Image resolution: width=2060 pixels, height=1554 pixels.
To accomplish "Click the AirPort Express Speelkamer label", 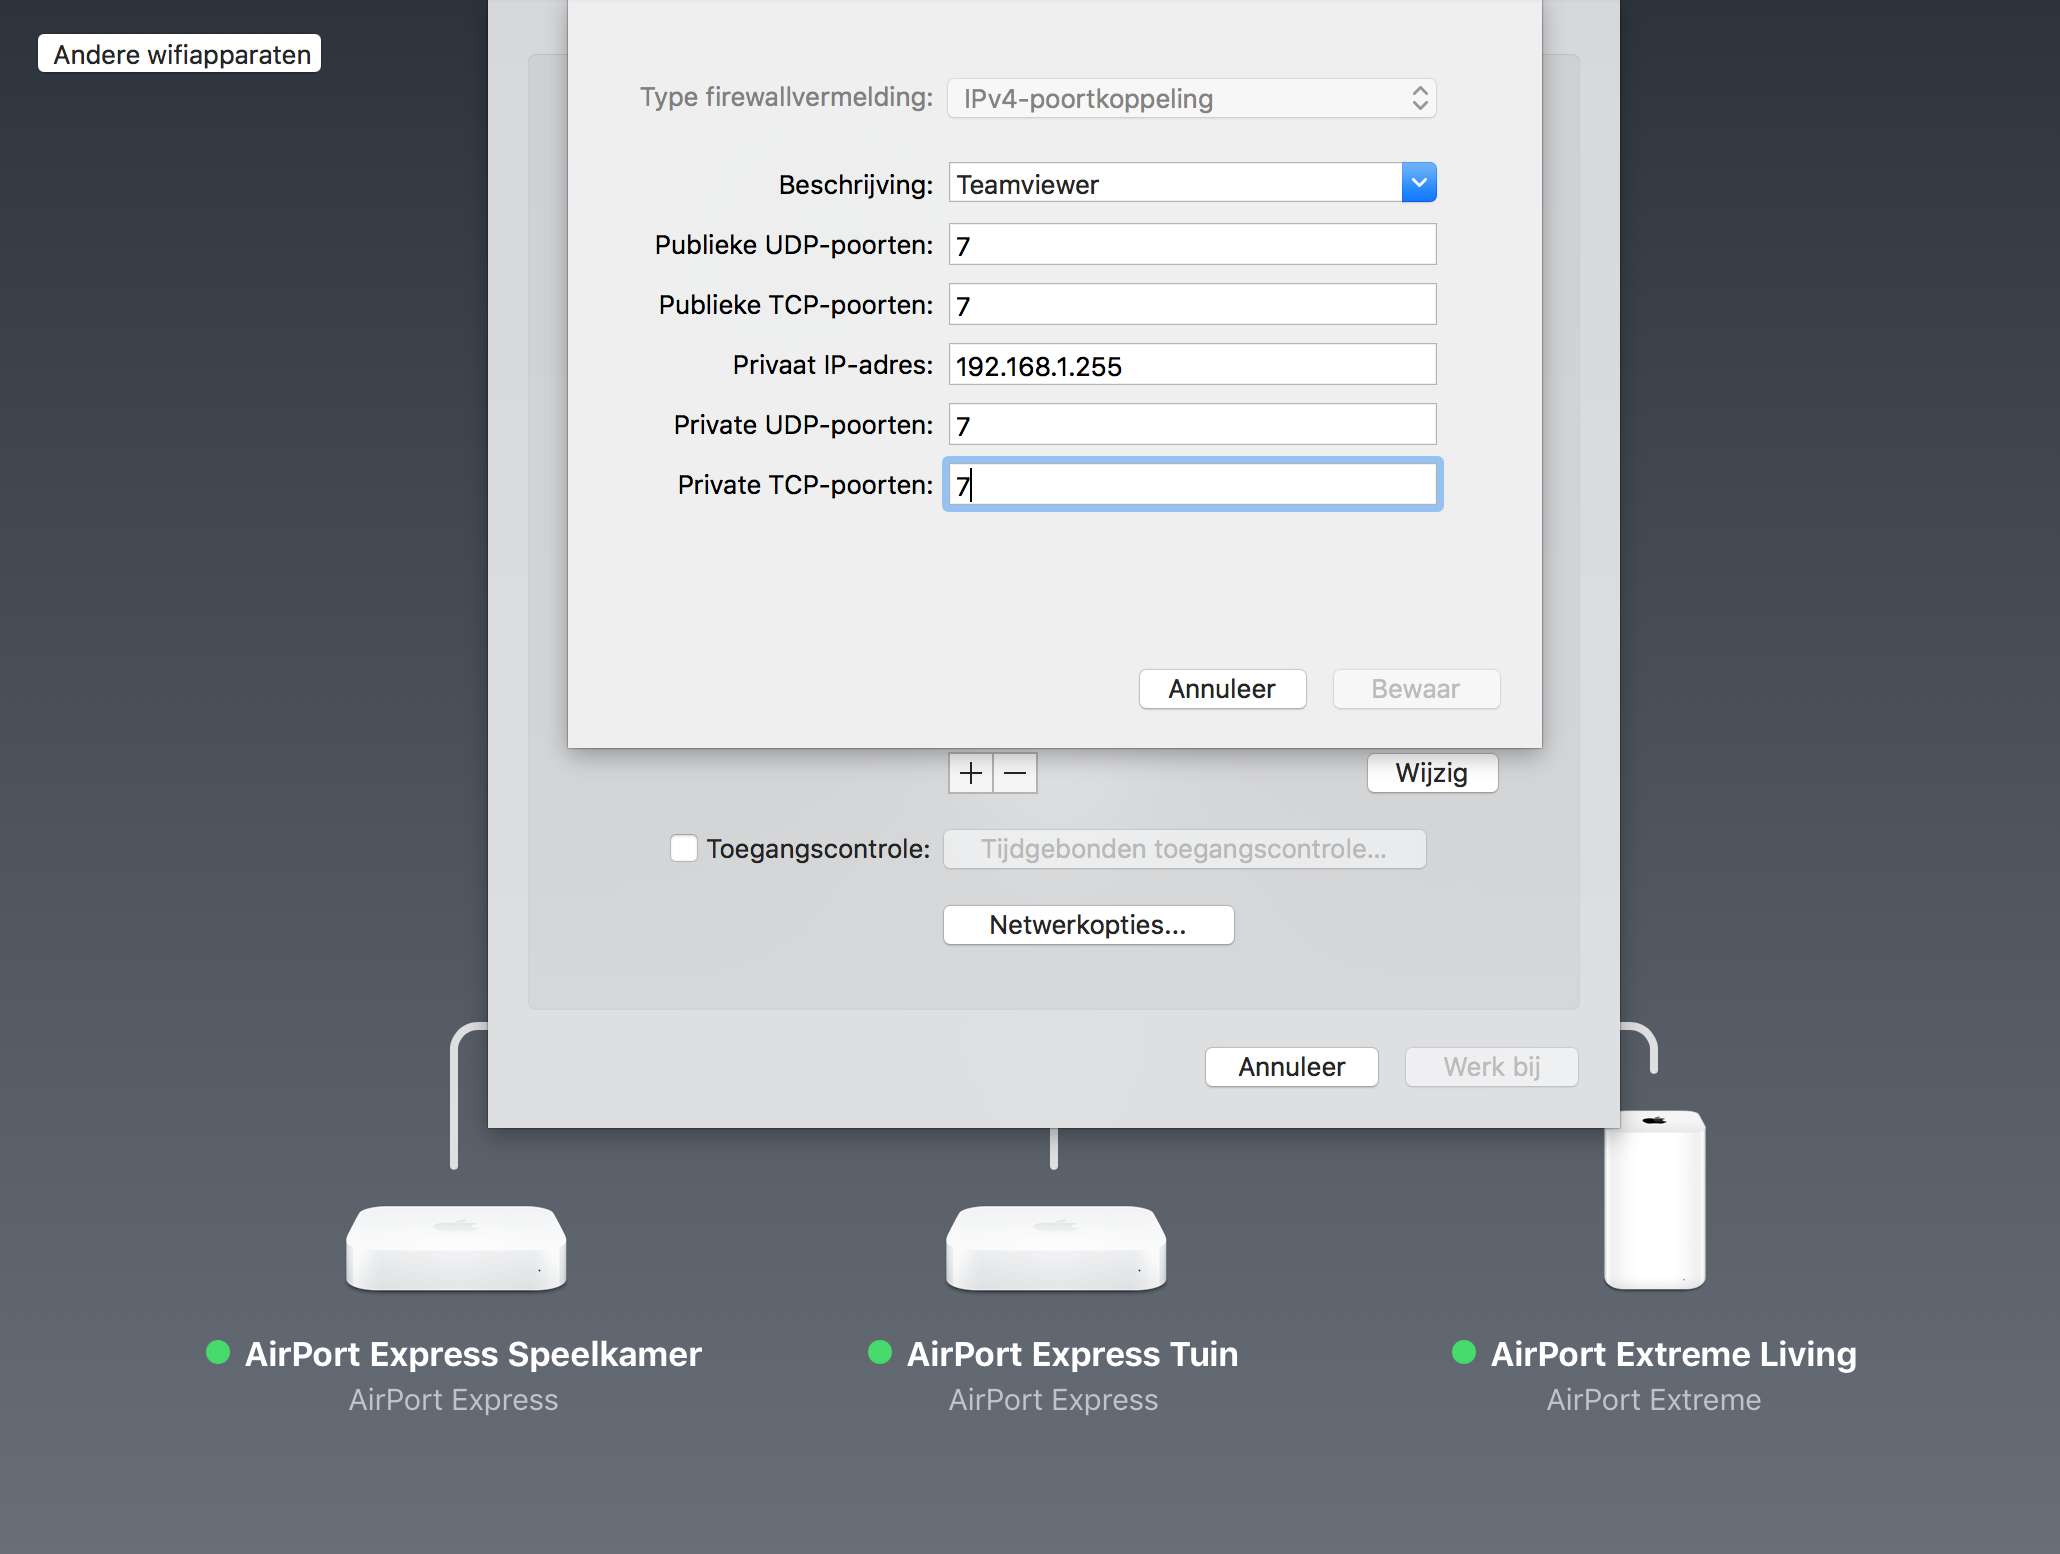I will click(473, 1354).
